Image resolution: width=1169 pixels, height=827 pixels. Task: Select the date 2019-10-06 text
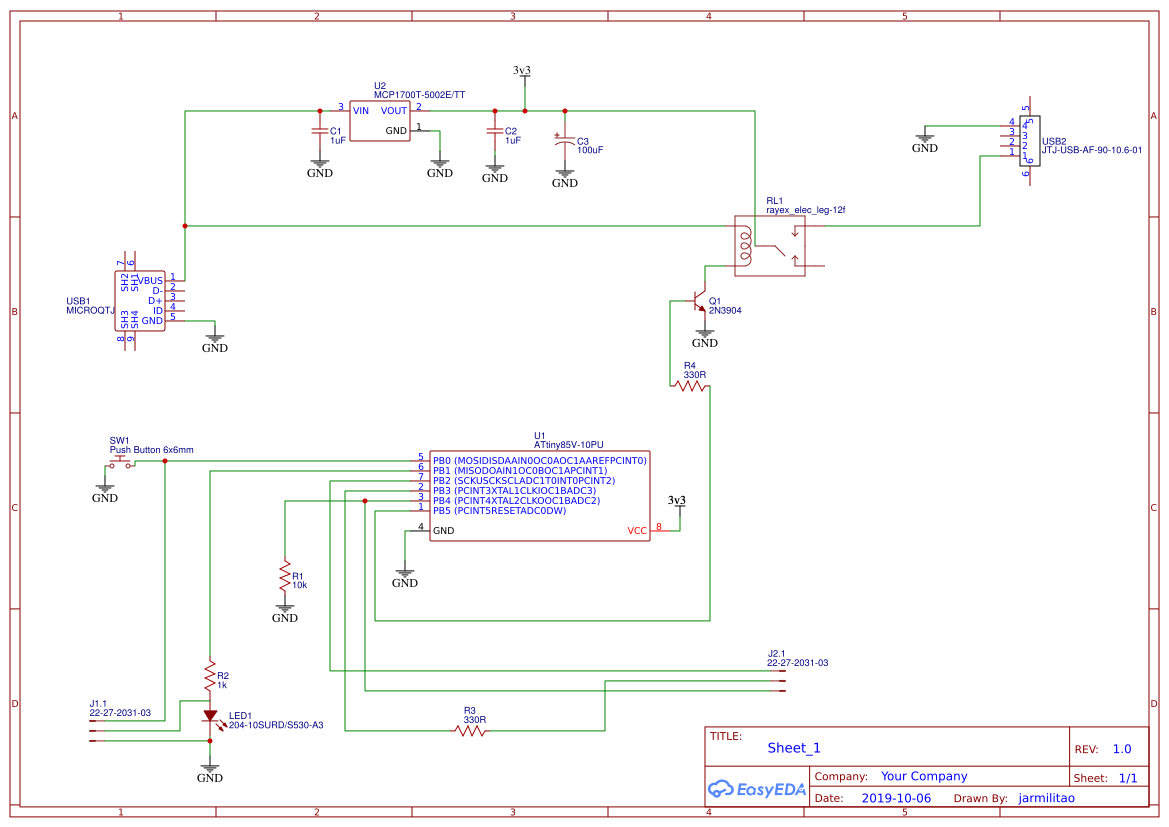[x=896, y=798]
